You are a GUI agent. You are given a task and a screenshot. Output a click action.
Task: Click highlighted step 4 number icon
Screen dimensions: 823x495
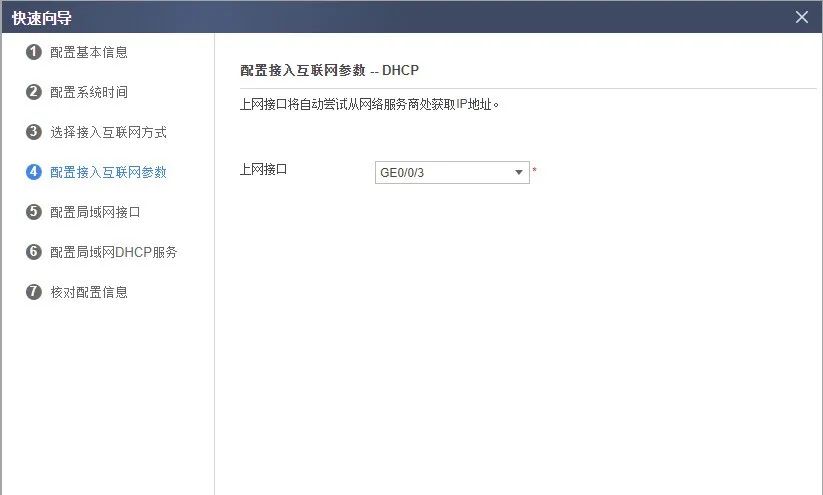pyautogui.click(x=34, y=172)
